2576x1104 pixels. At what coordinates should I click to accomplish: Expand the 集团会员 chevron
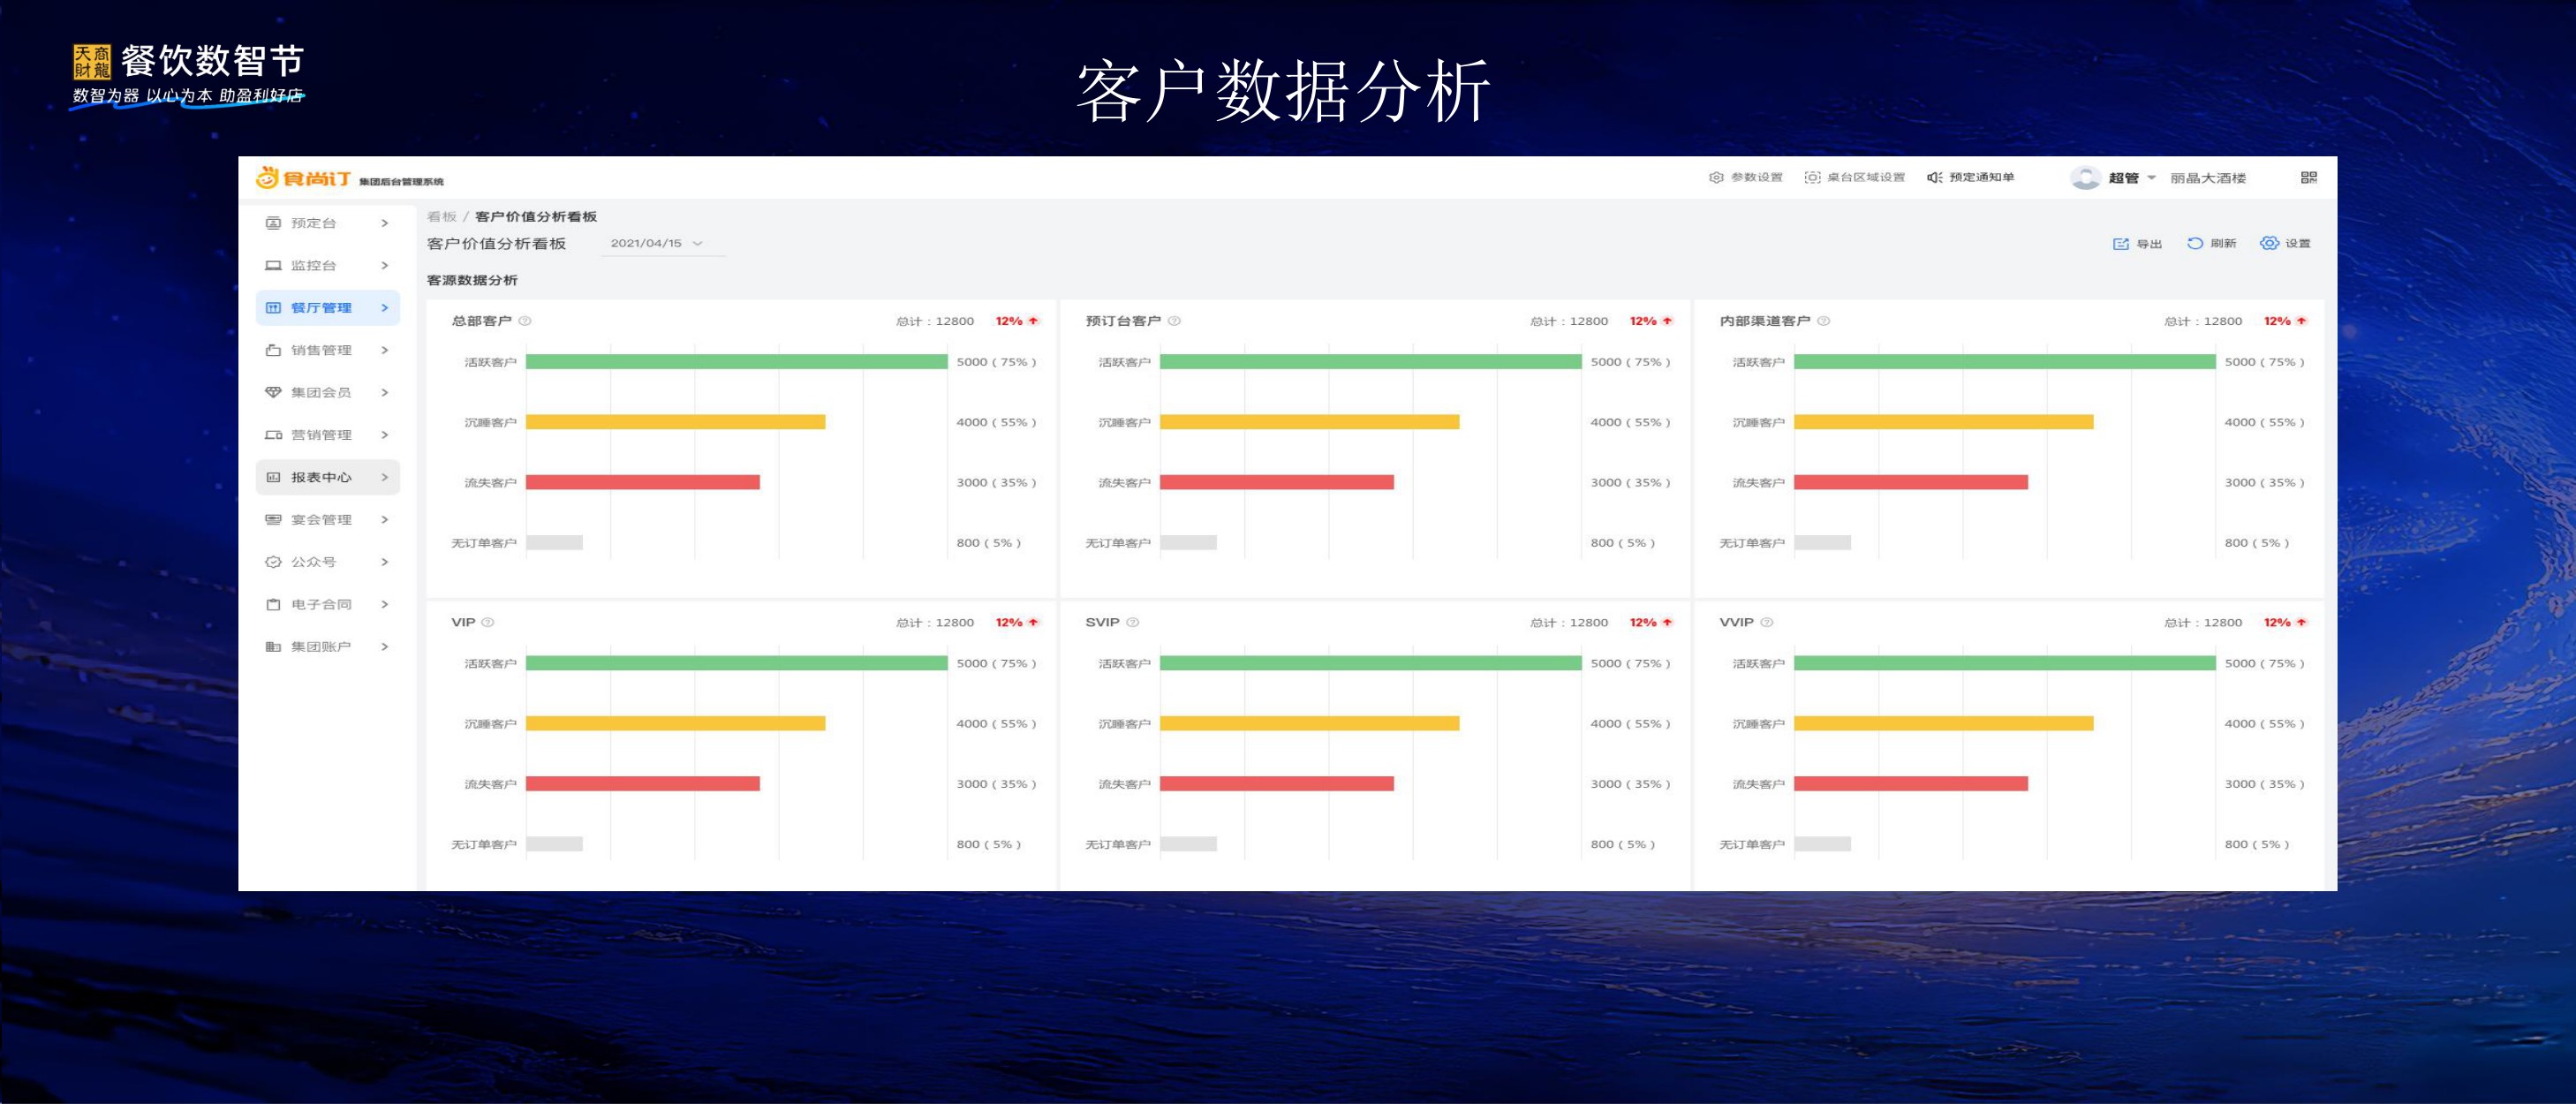(x=385, y=392)
